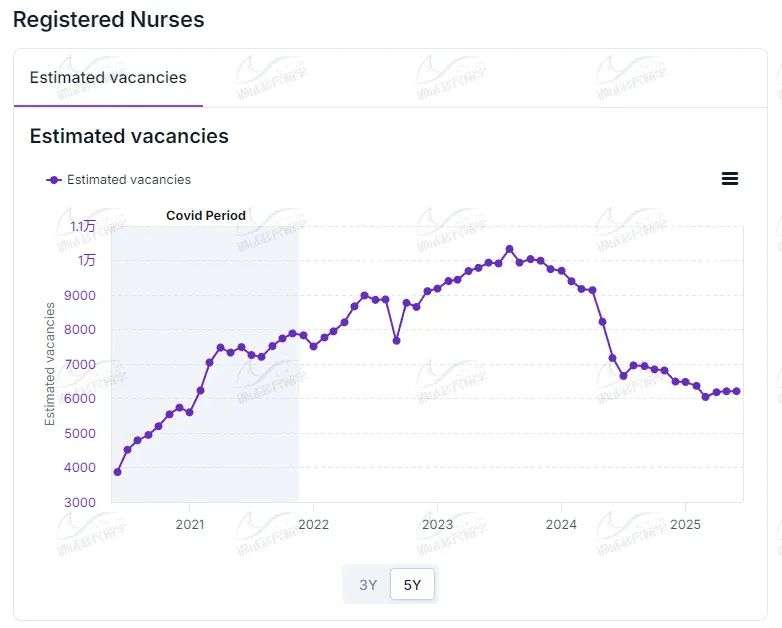Click the highest peak data point

(509, 249)
